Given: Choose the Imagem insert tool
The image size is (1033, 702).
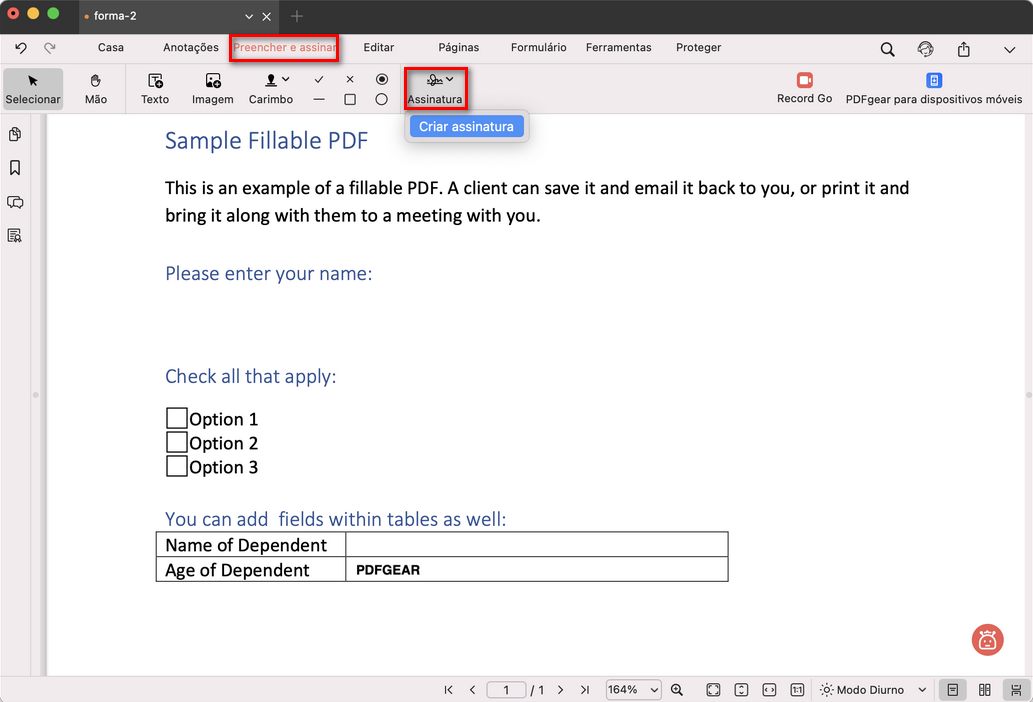Looking at the screenshot, I should click(x=212, y=88).
